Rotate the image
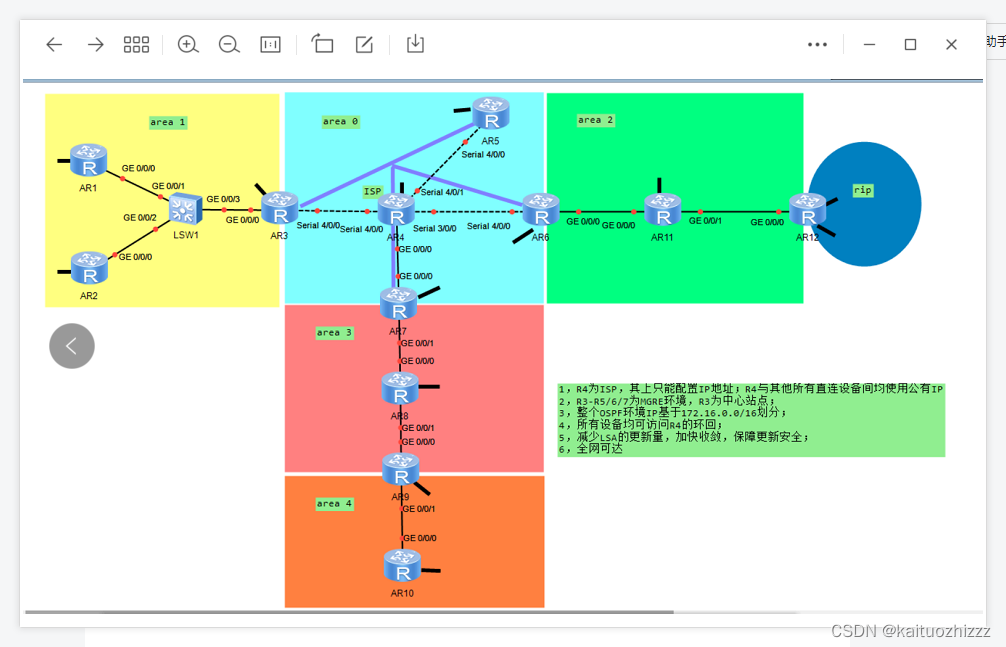The image size is (1006, 647). coord(322,44)
